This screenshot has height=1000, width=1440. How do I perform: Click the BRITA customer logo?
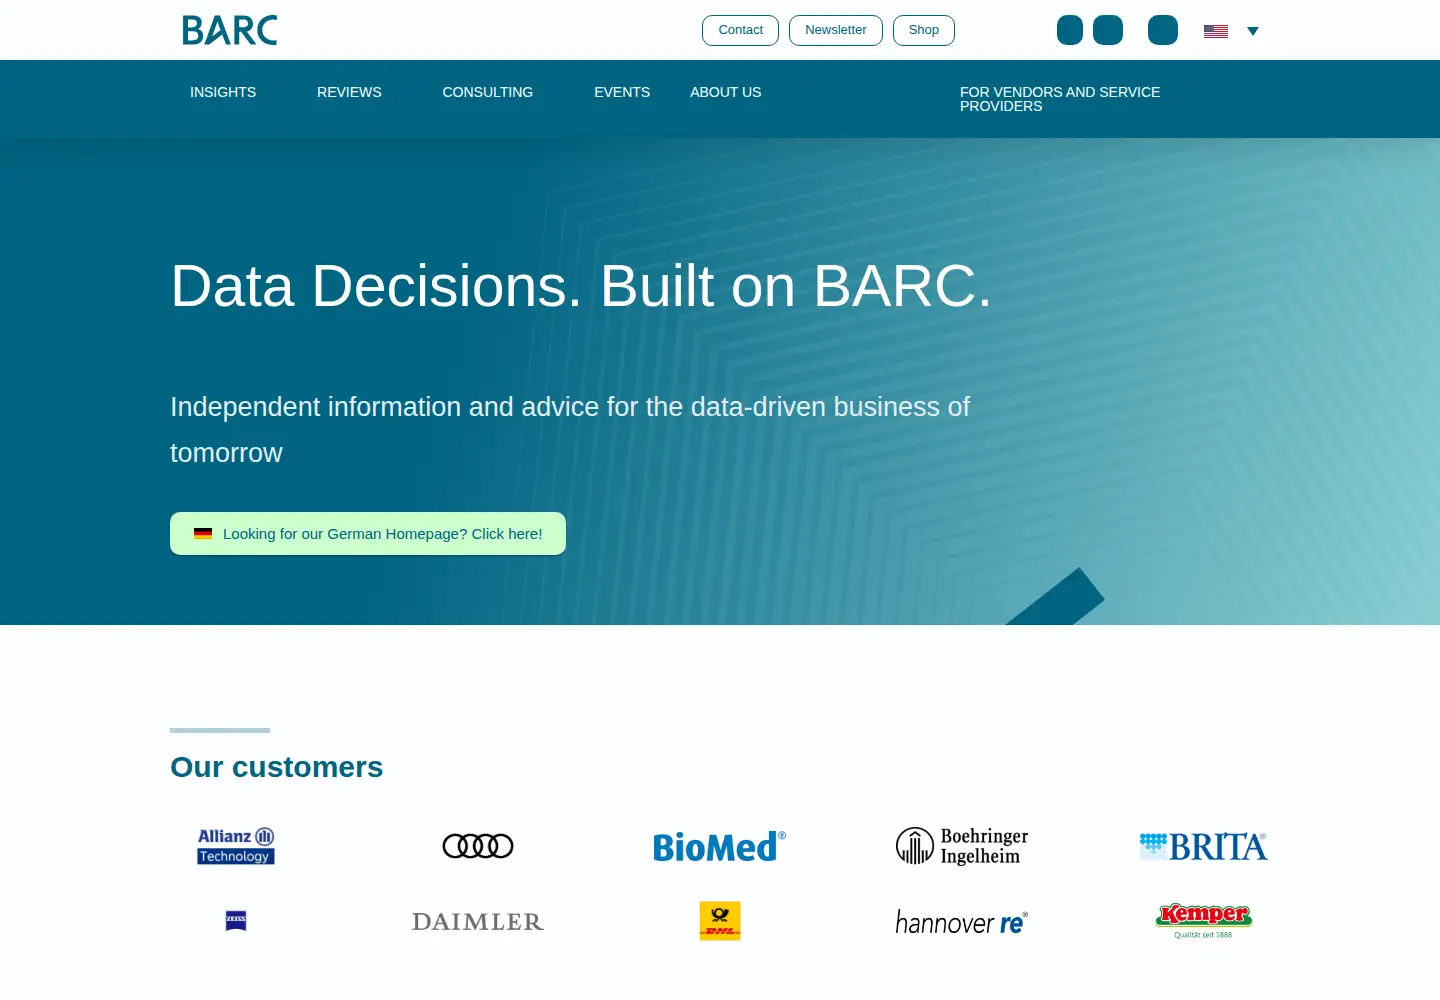coord(1204,846)
